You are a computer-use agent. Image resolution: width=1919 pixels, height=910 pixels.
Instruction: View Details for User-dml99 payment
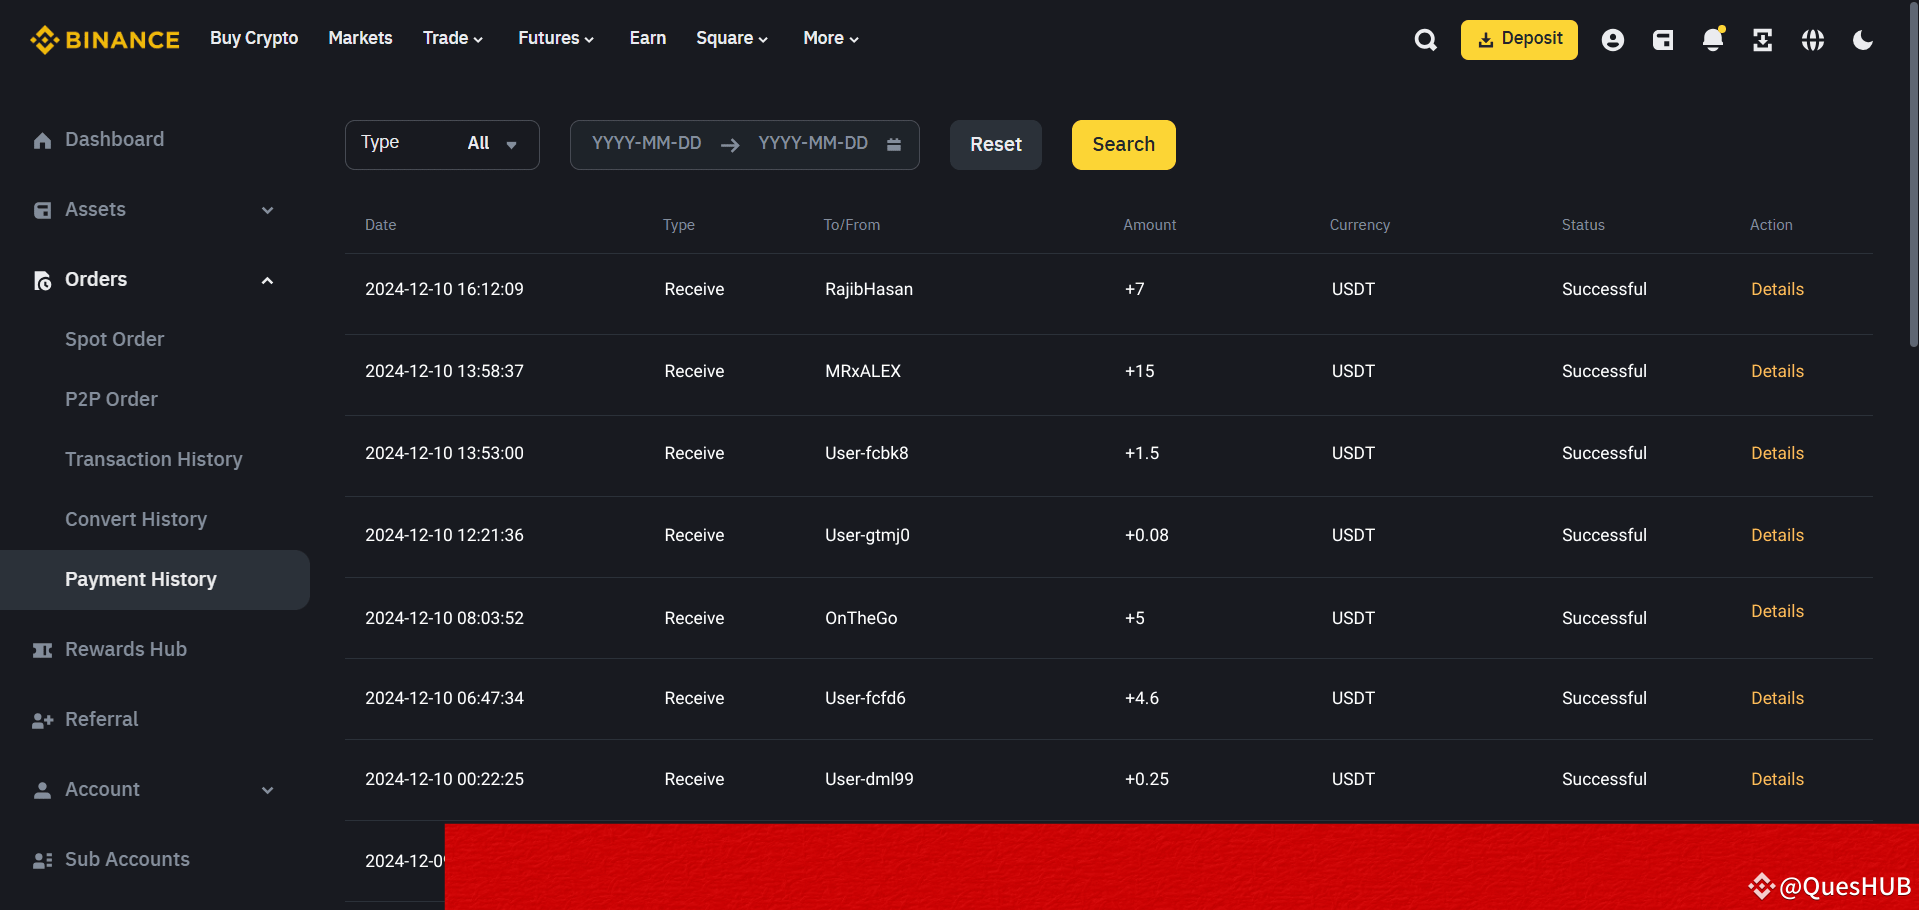pos(1777,779)
